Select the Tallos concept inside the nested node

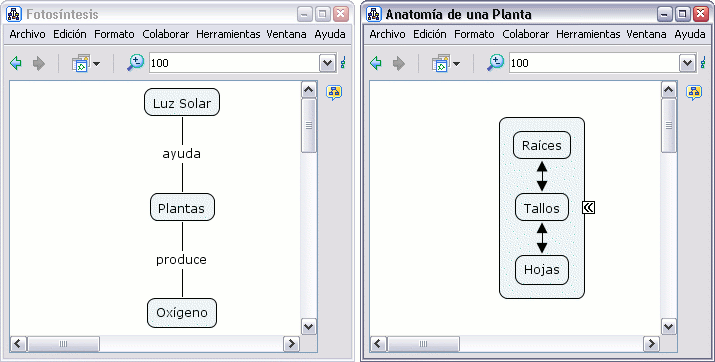pyautogui.click(x=542, y=208)
